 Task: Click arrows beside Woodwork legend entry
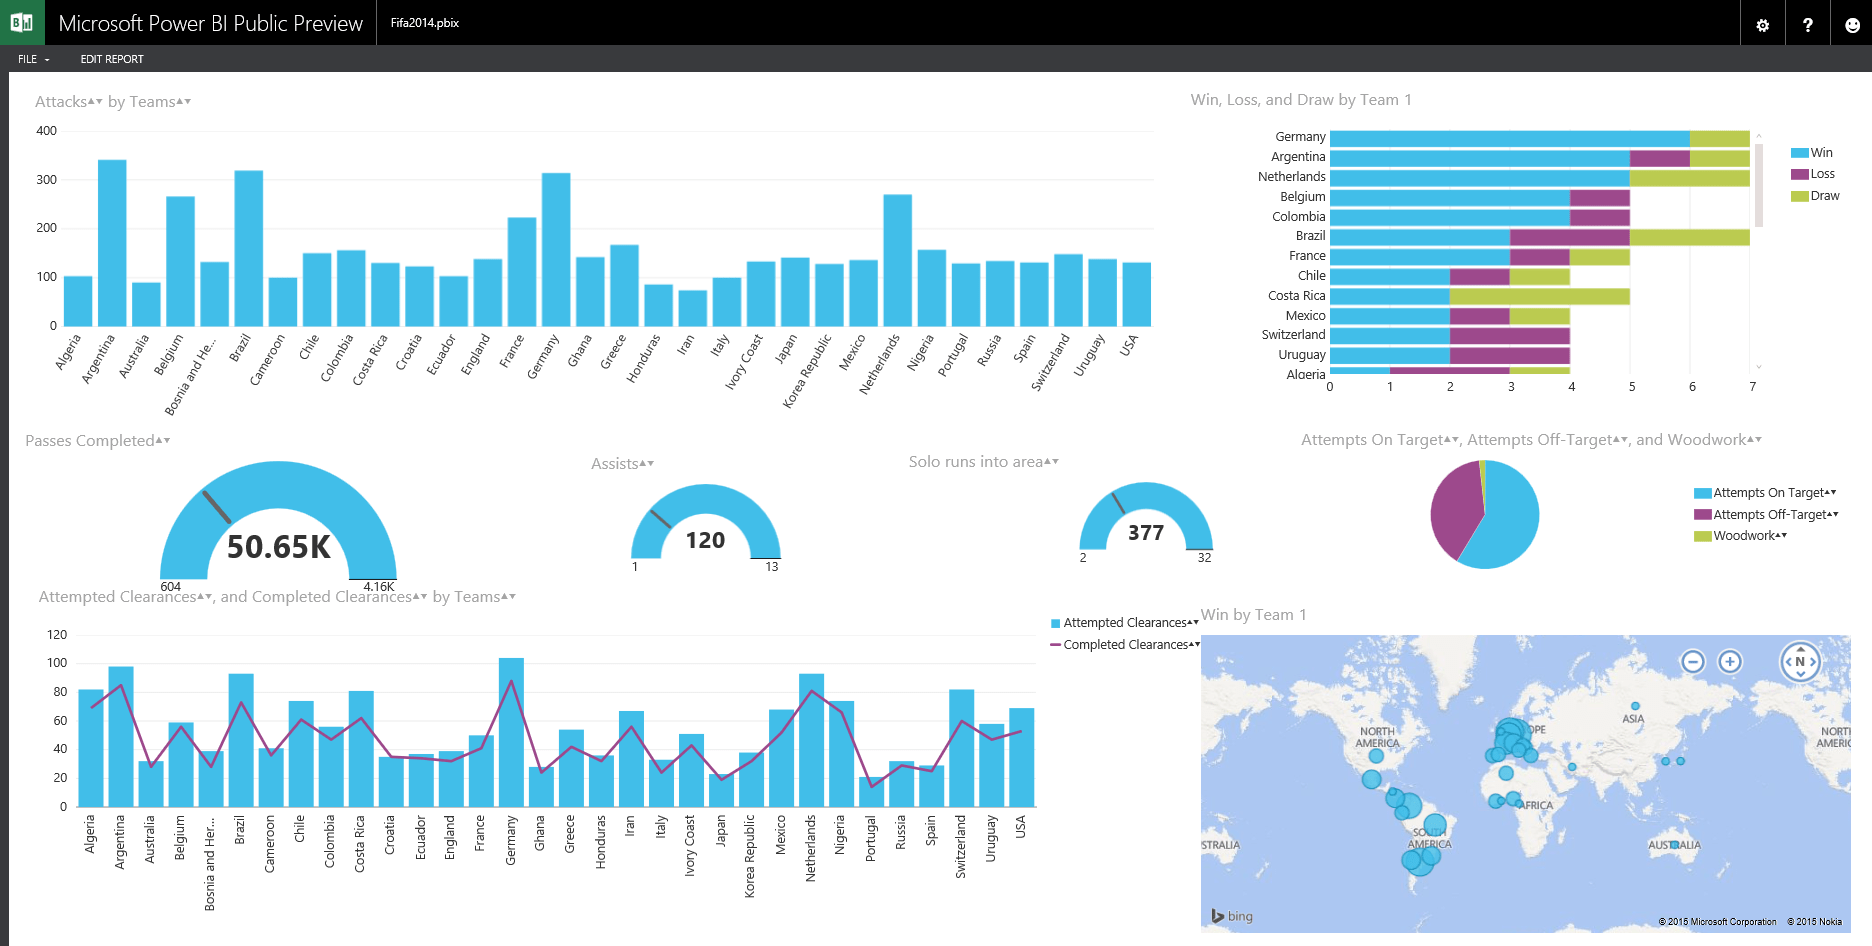(1781, 535)
